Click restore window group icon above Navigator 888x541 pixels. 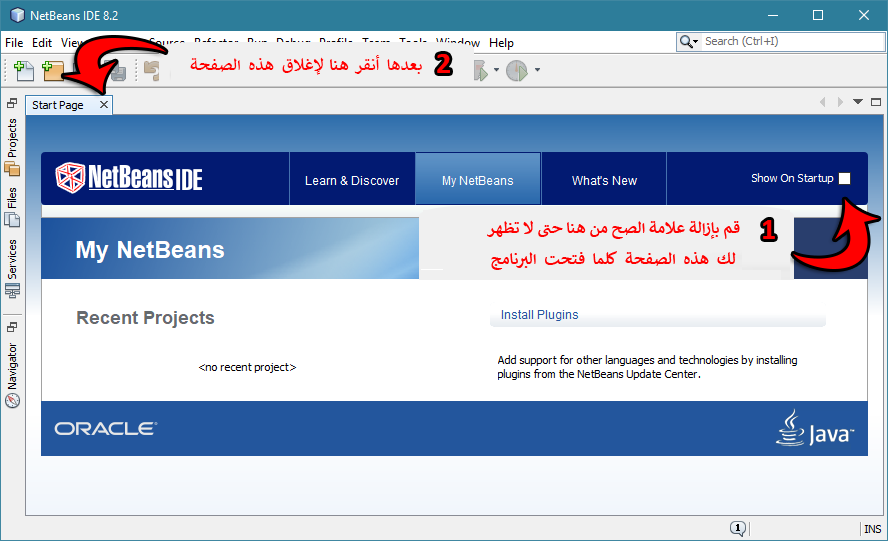point(12,327)
